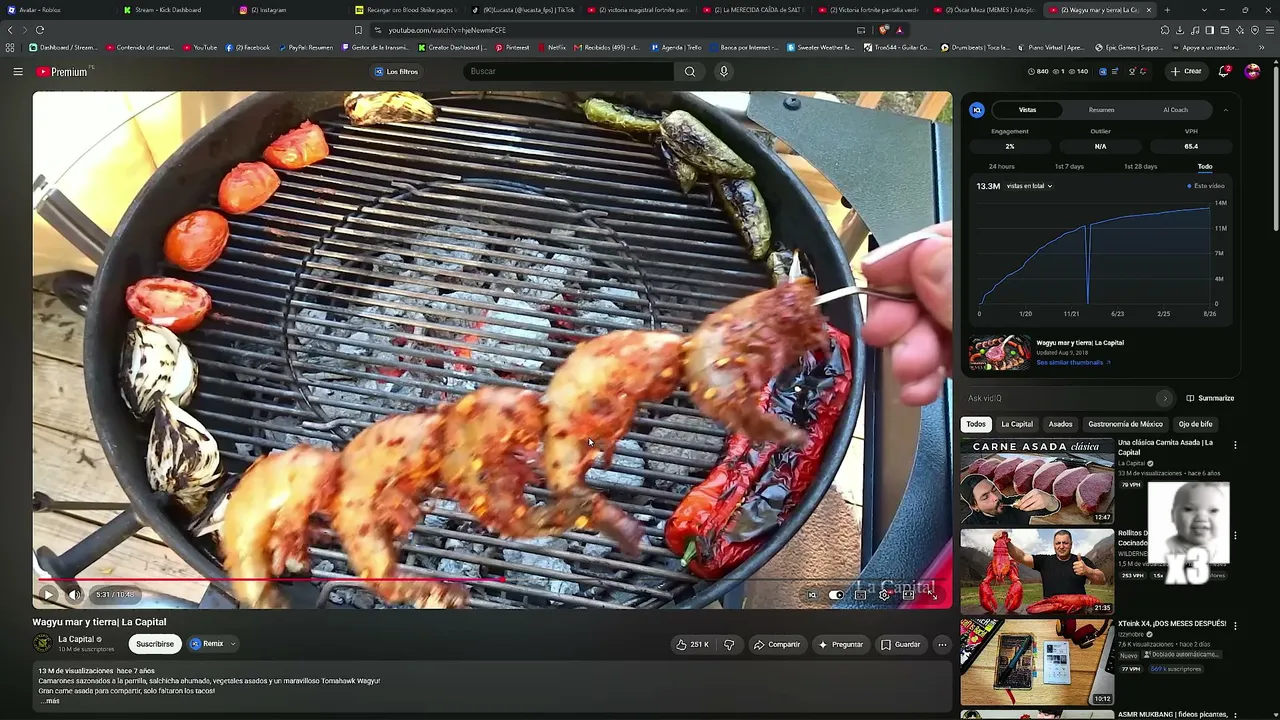The height and width of the screenshot is (720, 1280).
Task: Dislike this video
Action: [x=729, y=645]
